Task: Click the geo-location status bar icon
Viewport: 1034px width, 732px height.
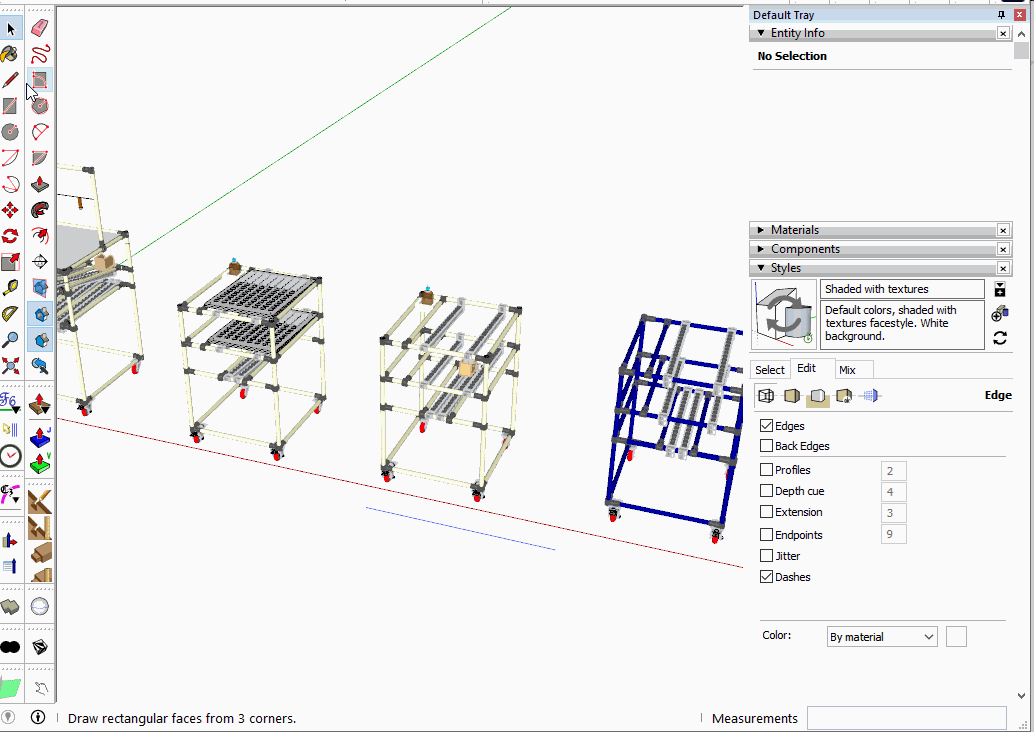Action: coord(8,717)
